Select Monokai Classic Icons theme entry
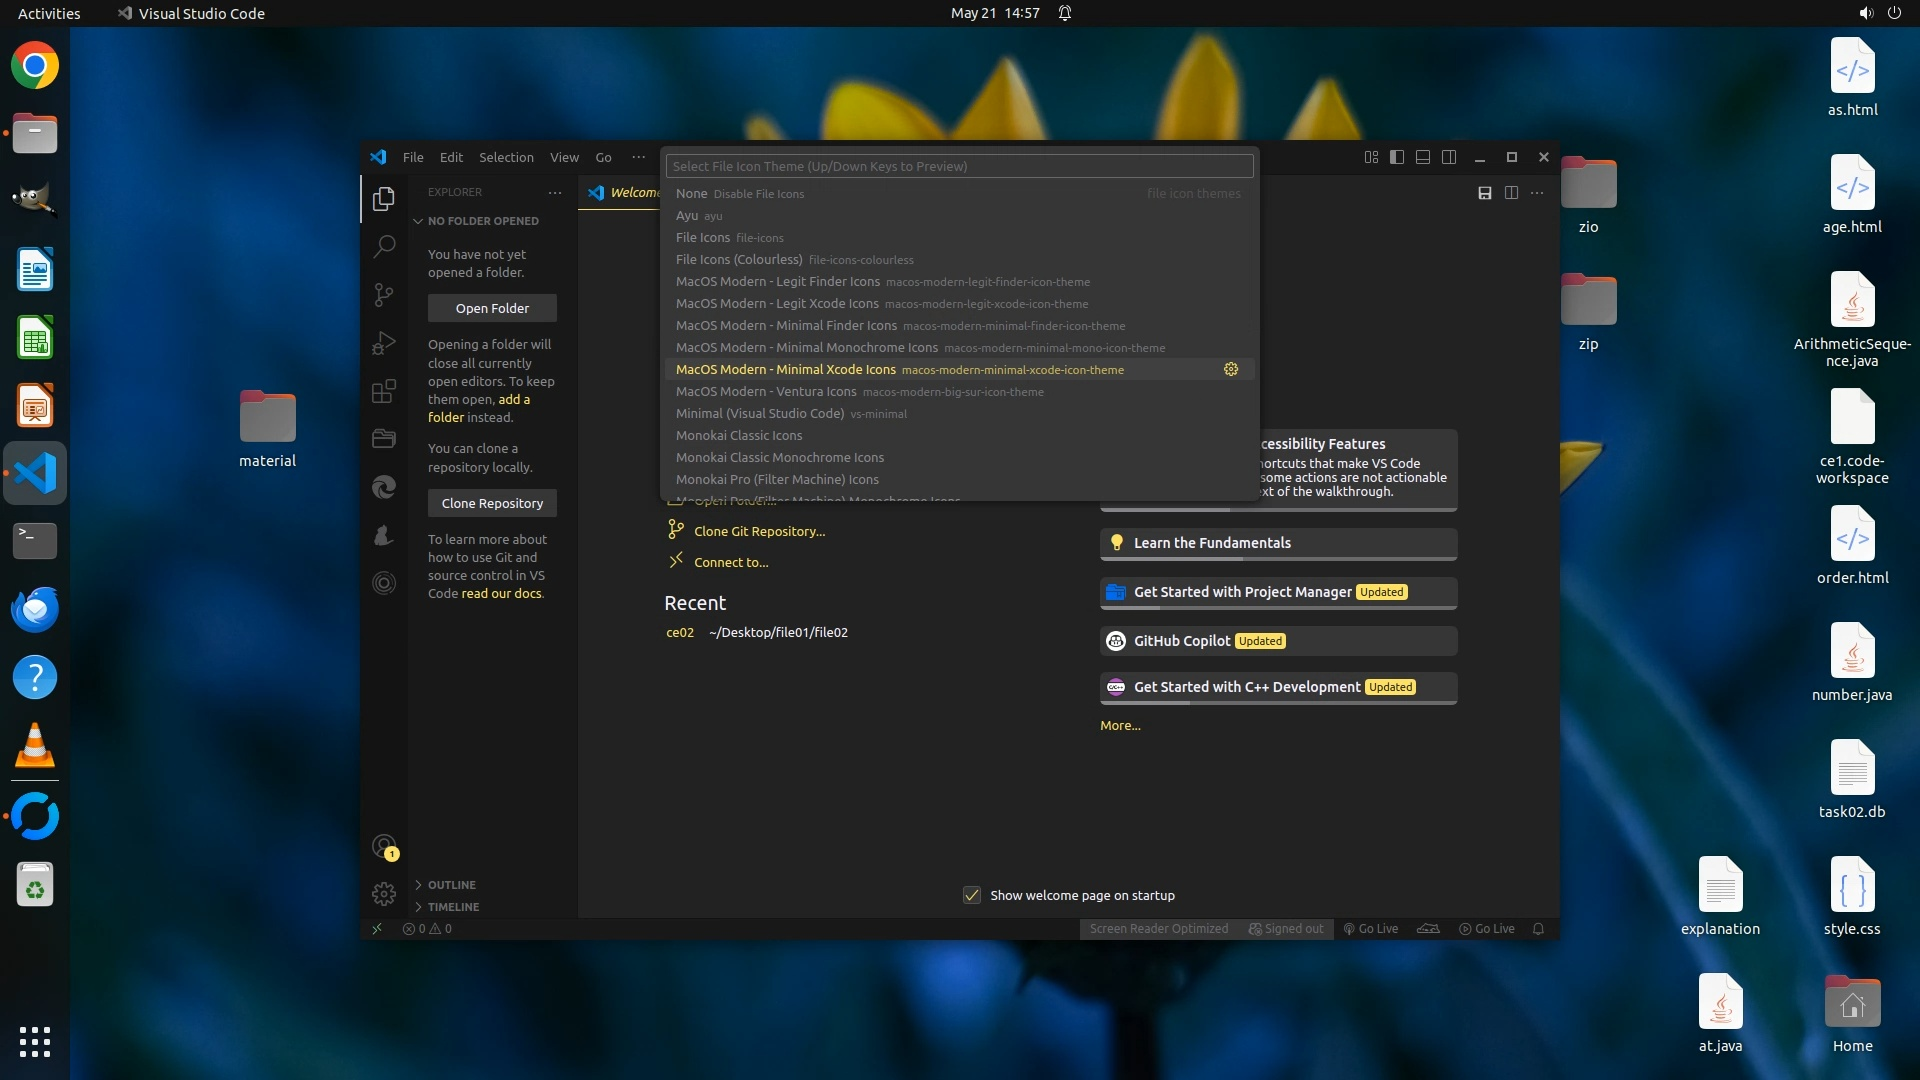The height and width of the screenshot is (1080, 1920). point(739,435)
